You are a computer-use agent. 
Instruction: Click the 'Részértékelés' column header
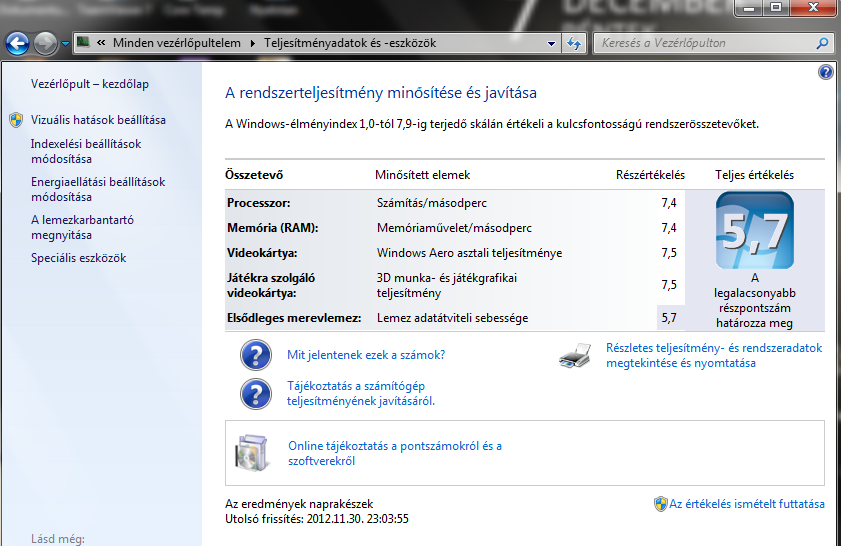point(650,175)
